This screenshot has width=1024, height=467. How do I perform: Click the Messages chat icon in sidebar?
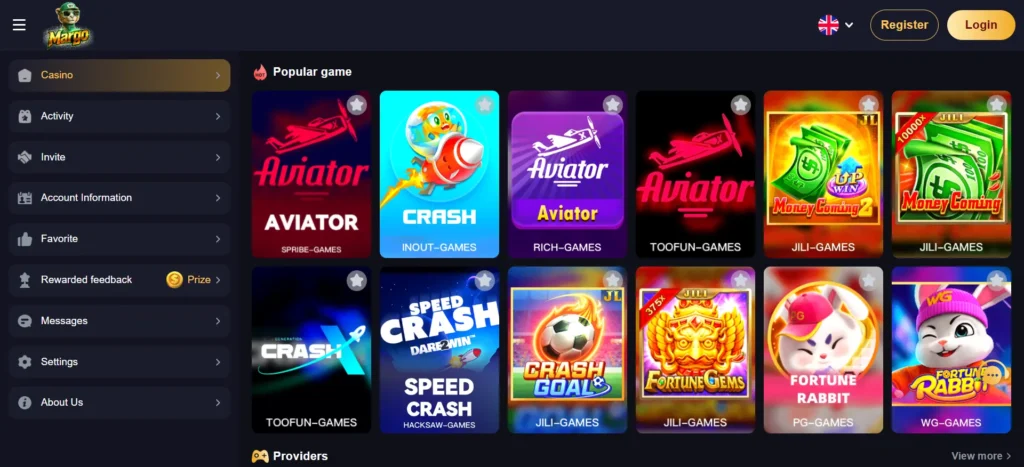tap(25, 321)
